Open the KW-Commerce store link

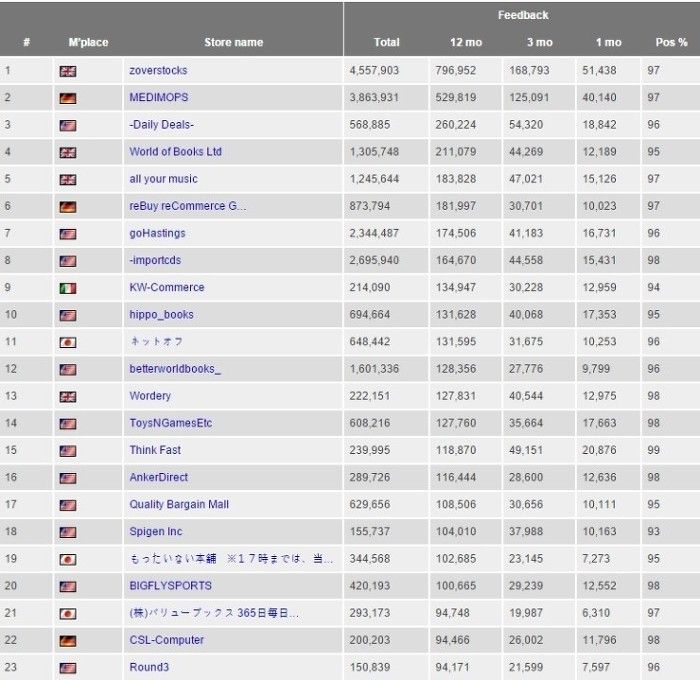[167, 287]
